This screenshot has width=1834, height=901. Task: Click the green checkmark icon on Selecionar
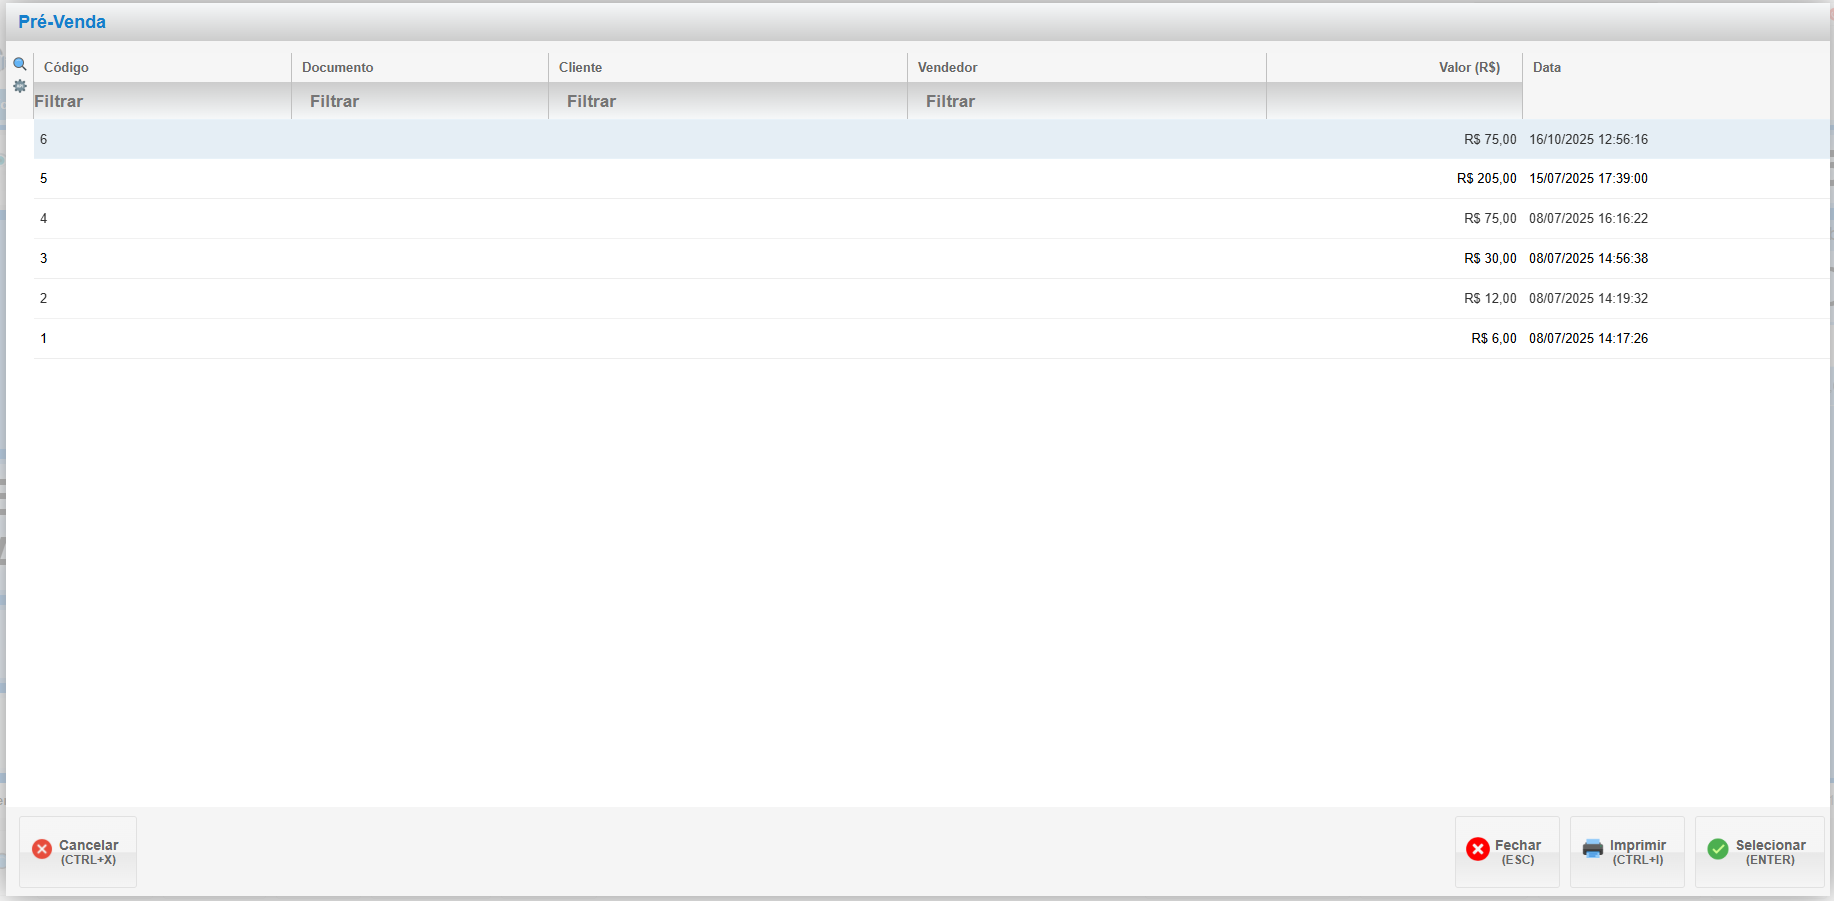(x=1718, y=849)
